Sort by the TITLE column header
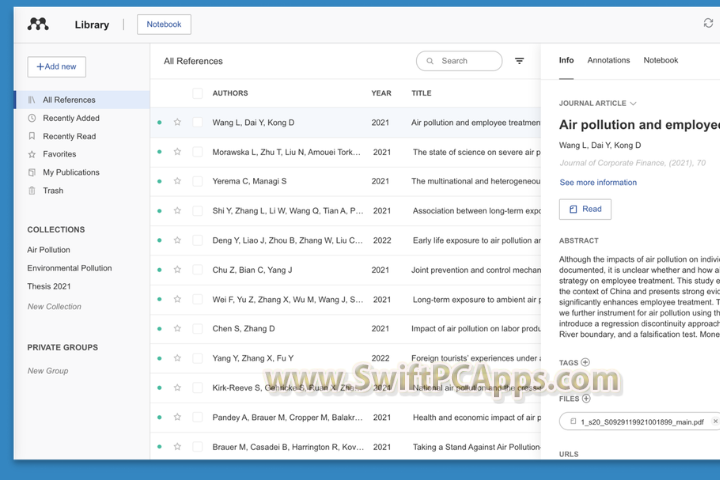This screenshot has height=480, width=720. click(x=421, y=93)
